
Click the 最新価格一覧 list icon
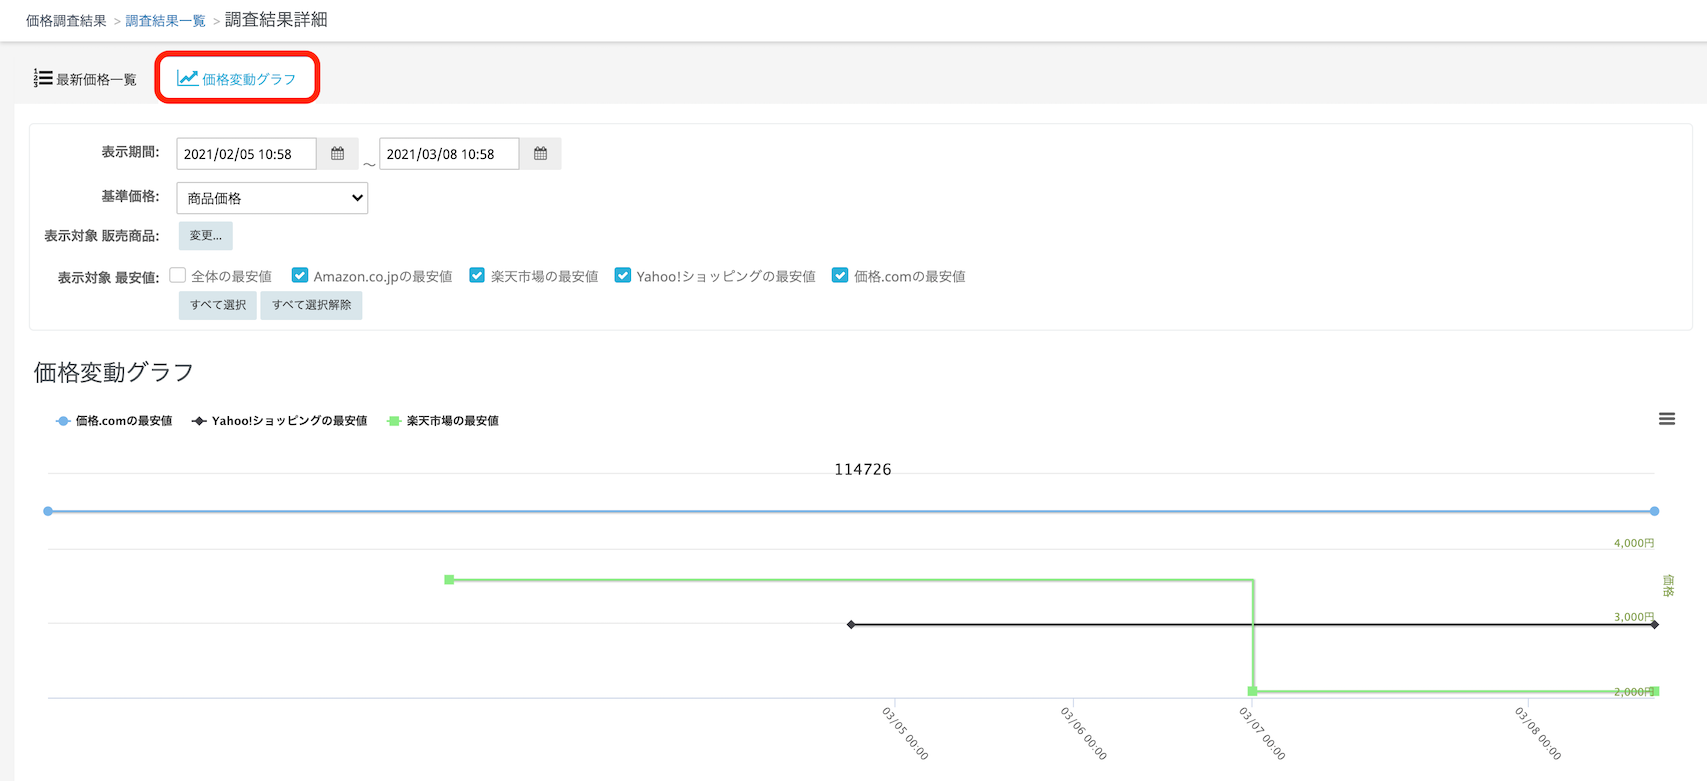click(x=43, y=78)
